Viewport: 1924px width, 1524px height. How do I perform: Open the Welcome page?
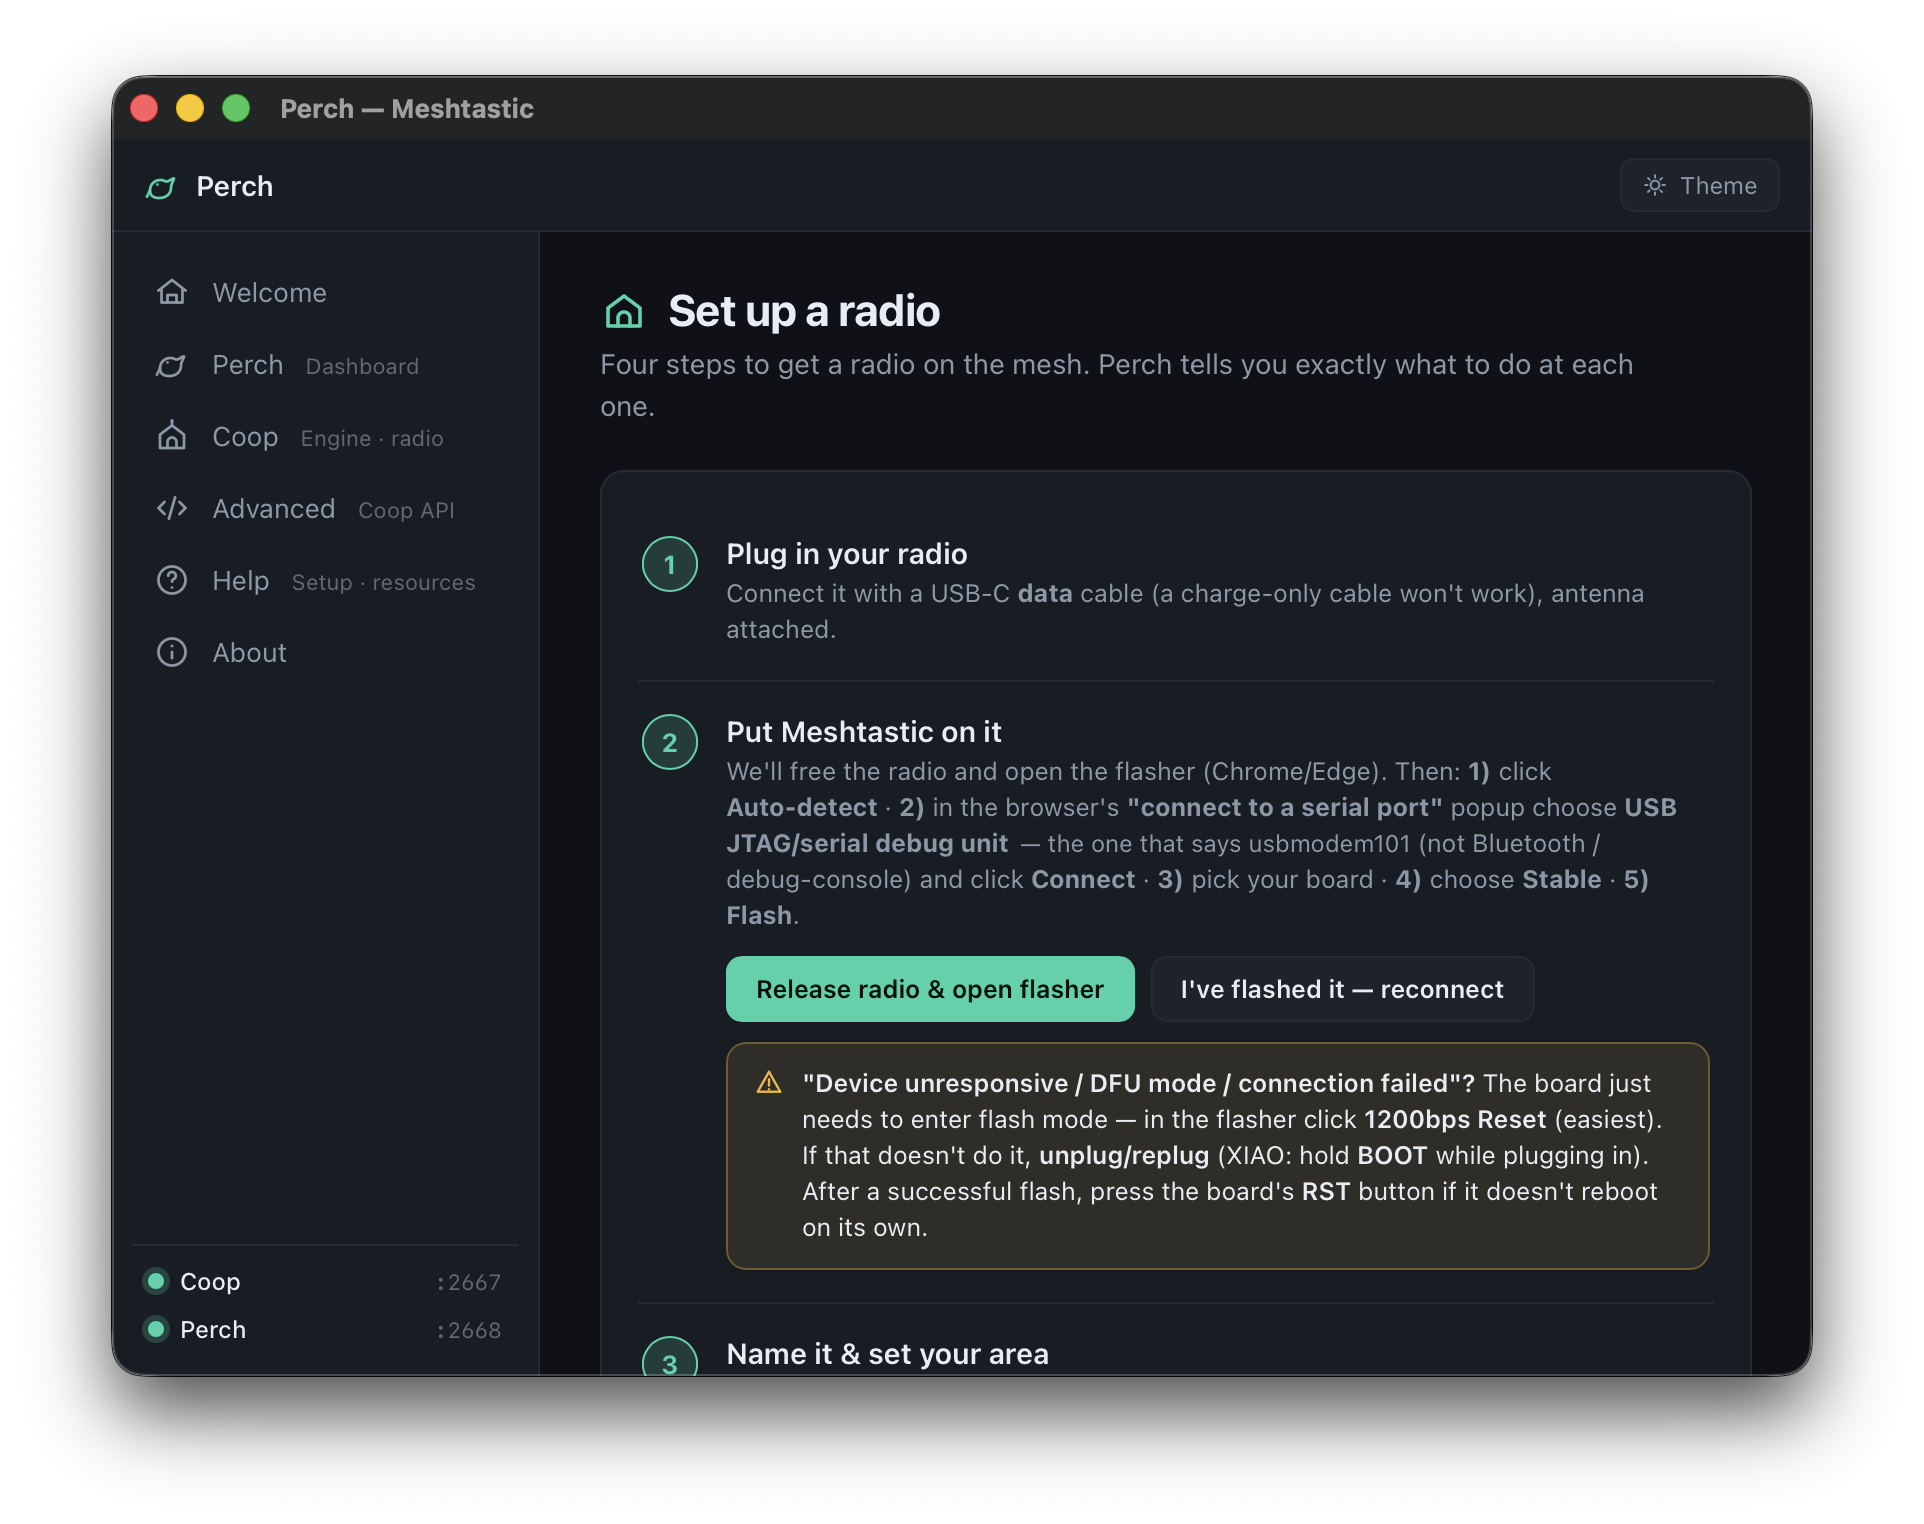click(x=325, y=292)
